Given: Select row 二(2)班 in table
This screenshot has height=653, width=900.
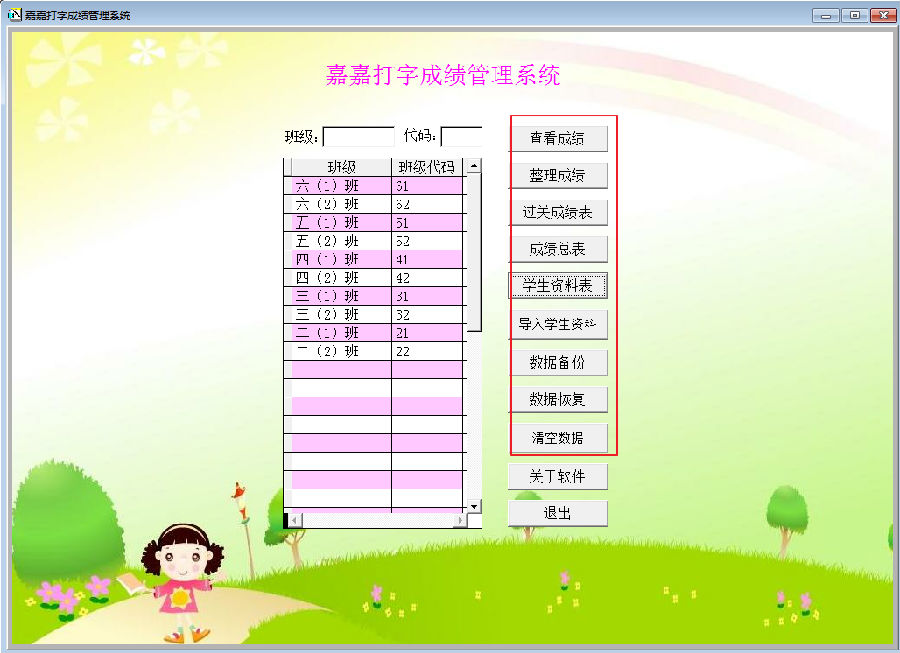Looking at the screenshot, I should pos(374,351).
